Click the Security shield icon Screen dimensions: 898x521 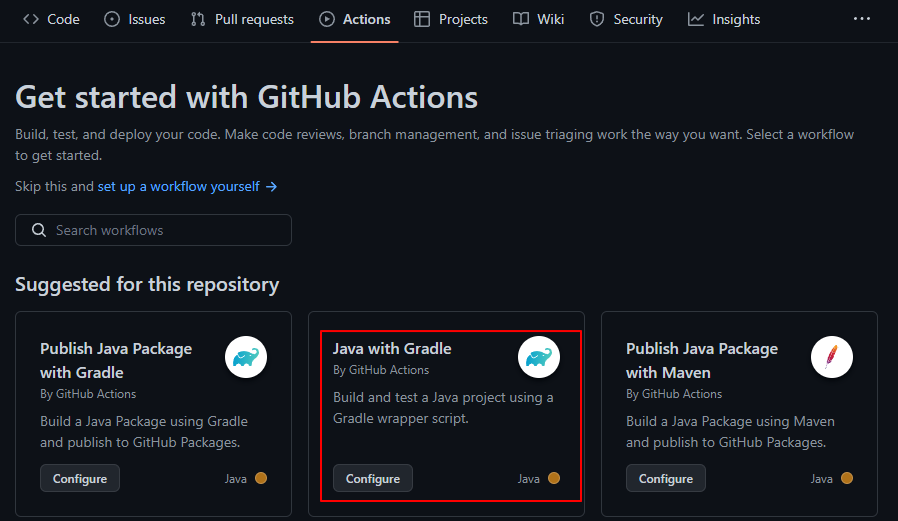[x=597, y=19]
